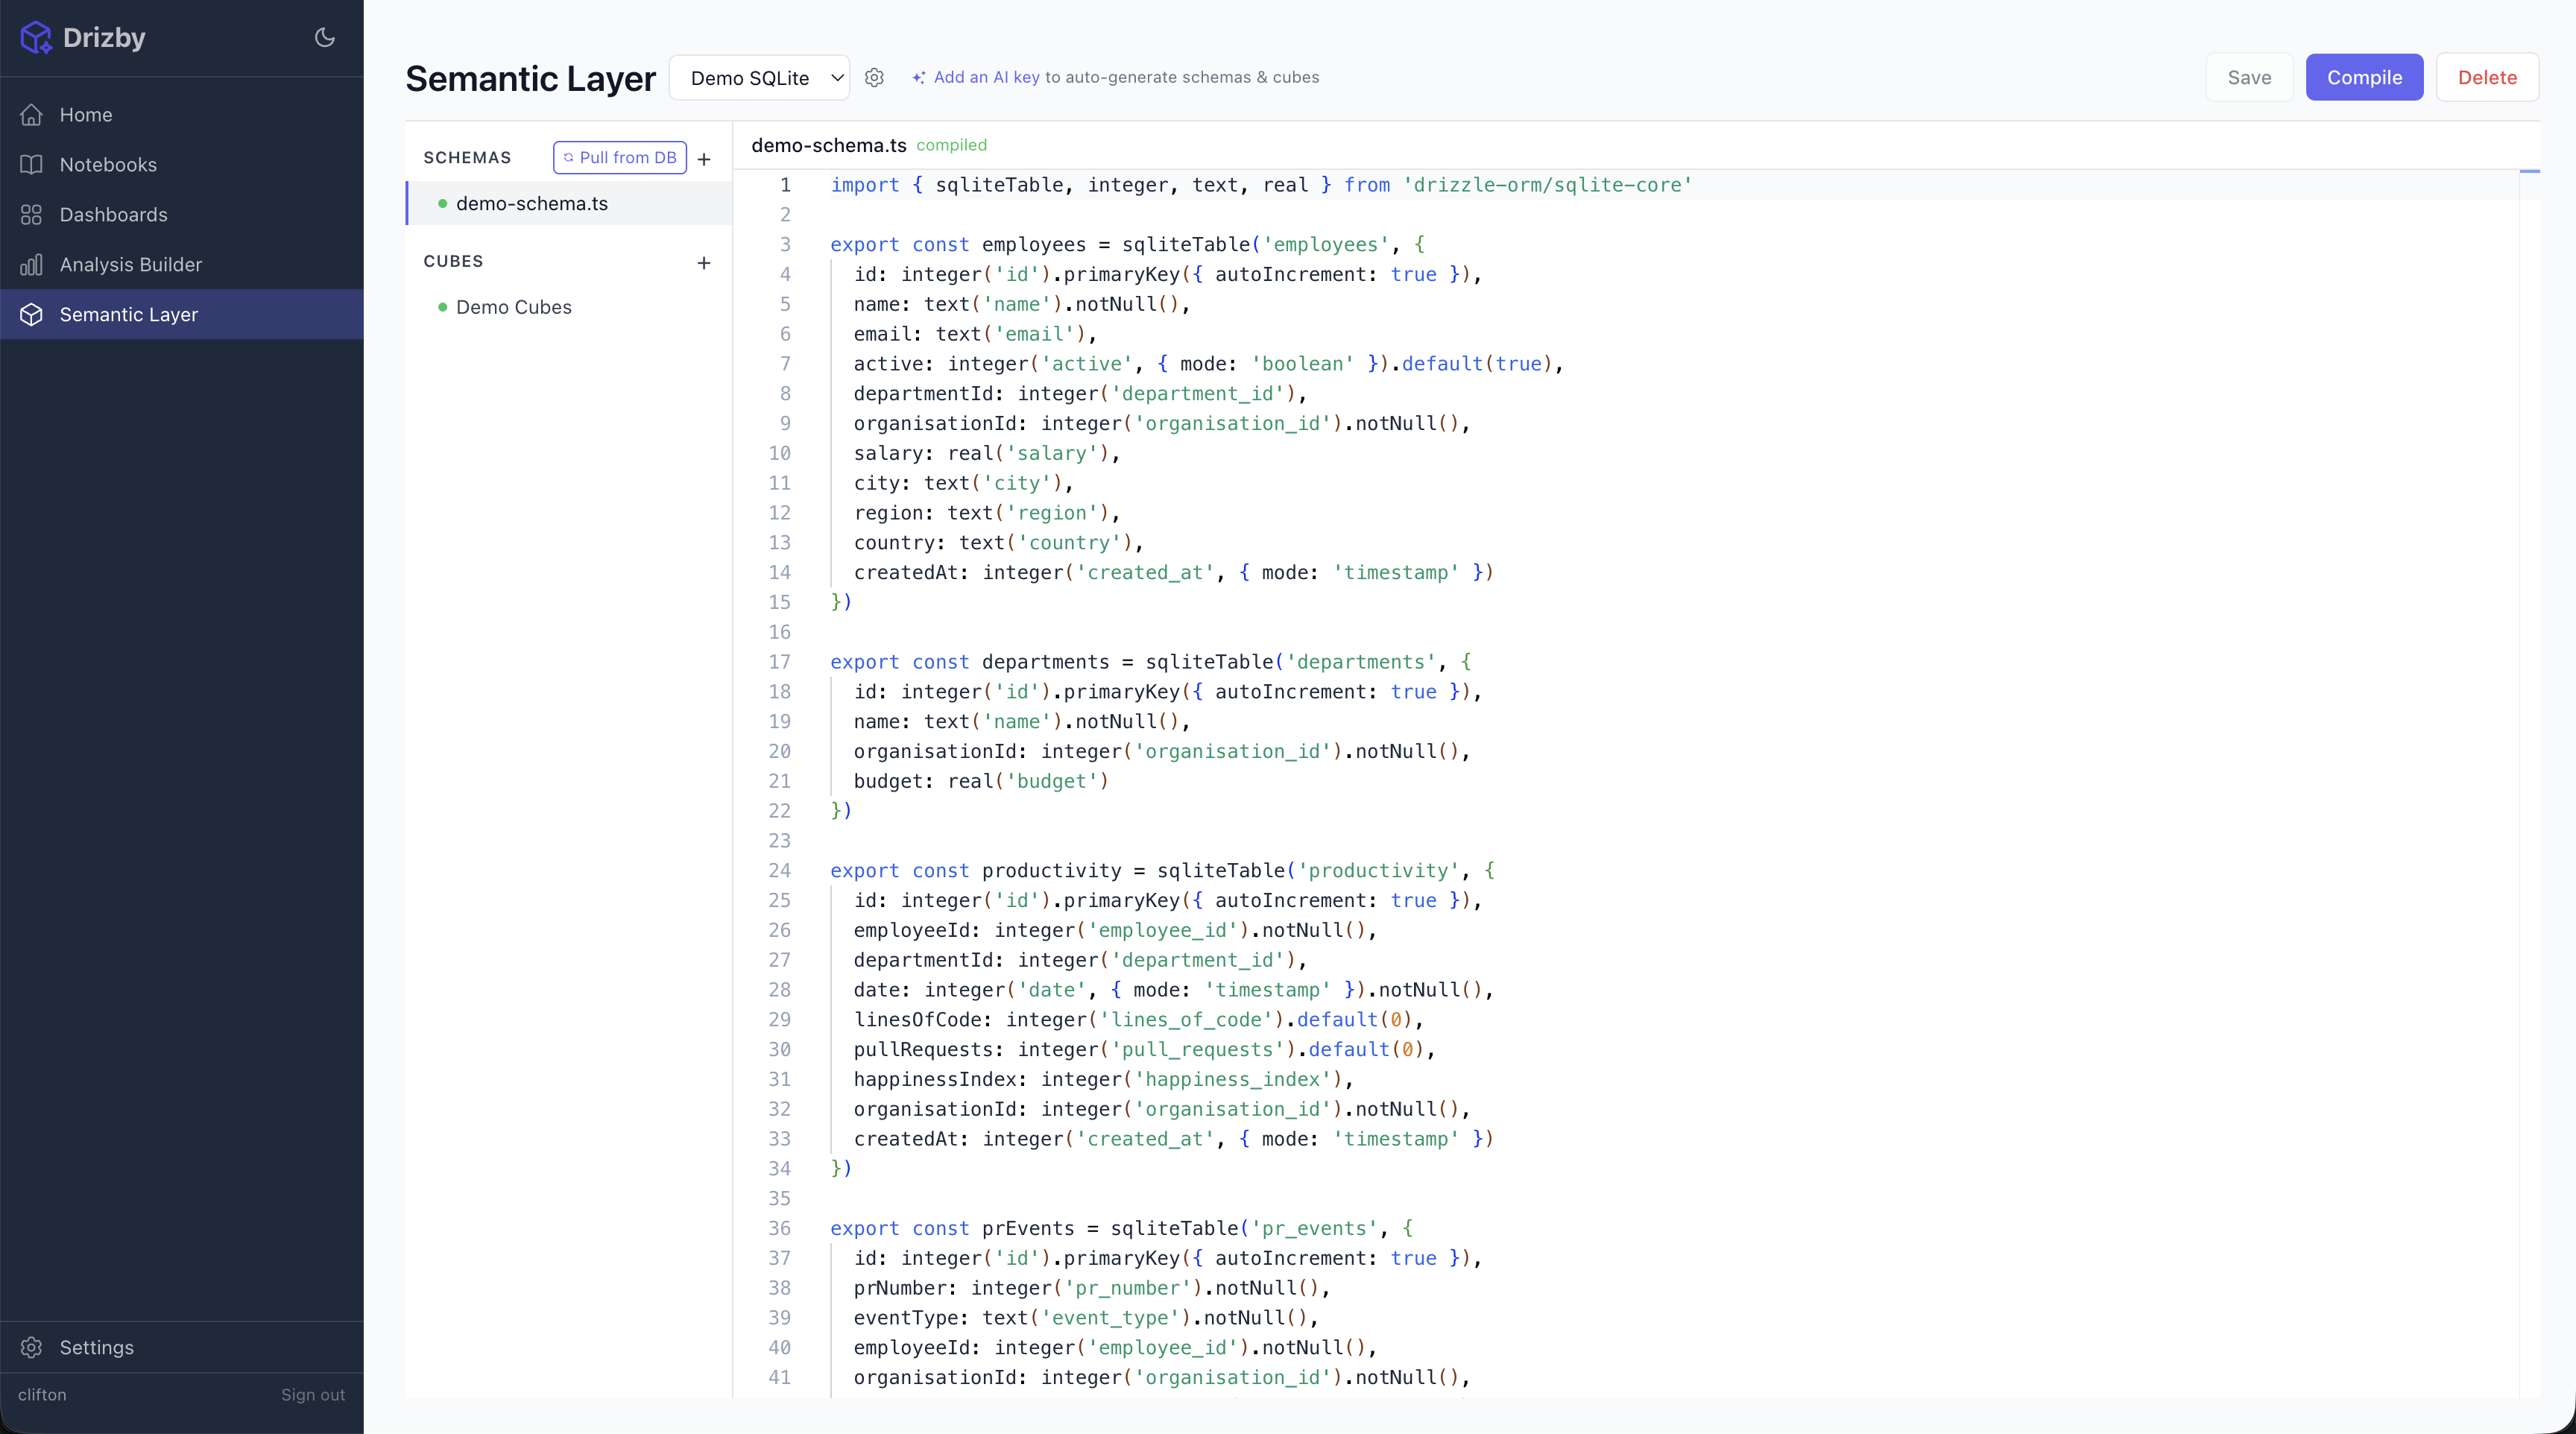The image size is (2576, 1434).
Task: Select Demo Cubes in the cubes list
Action: (514, 307)
